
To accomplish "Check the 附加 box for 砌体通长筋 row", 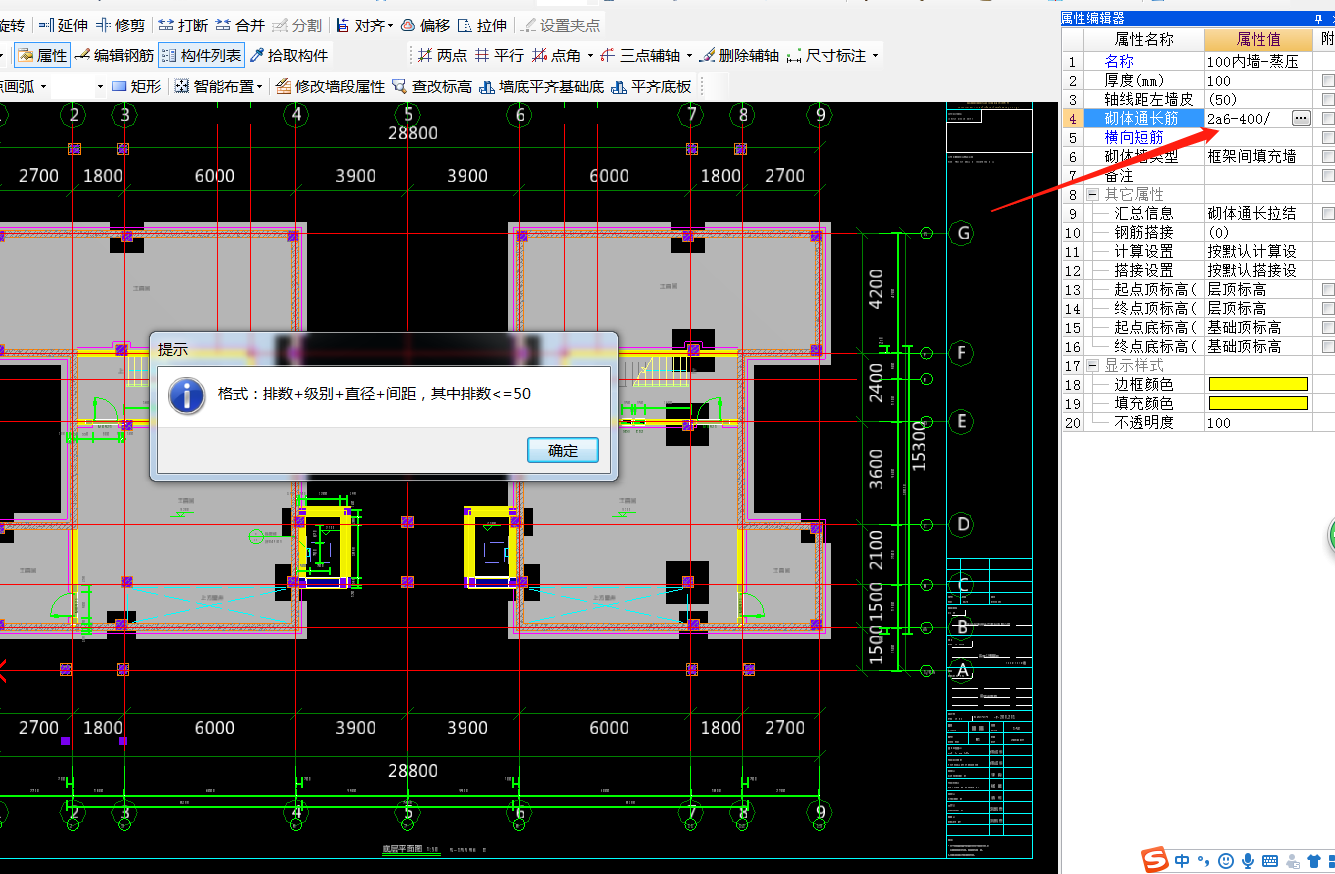I will [x=1327, y=119].
